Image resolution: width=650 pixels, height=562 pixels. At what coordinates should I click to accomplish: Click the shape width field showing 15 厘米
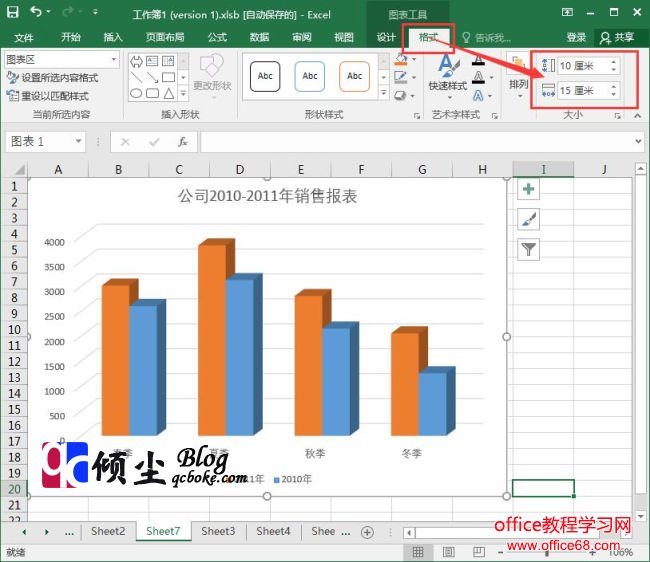[x=582, y=91]
